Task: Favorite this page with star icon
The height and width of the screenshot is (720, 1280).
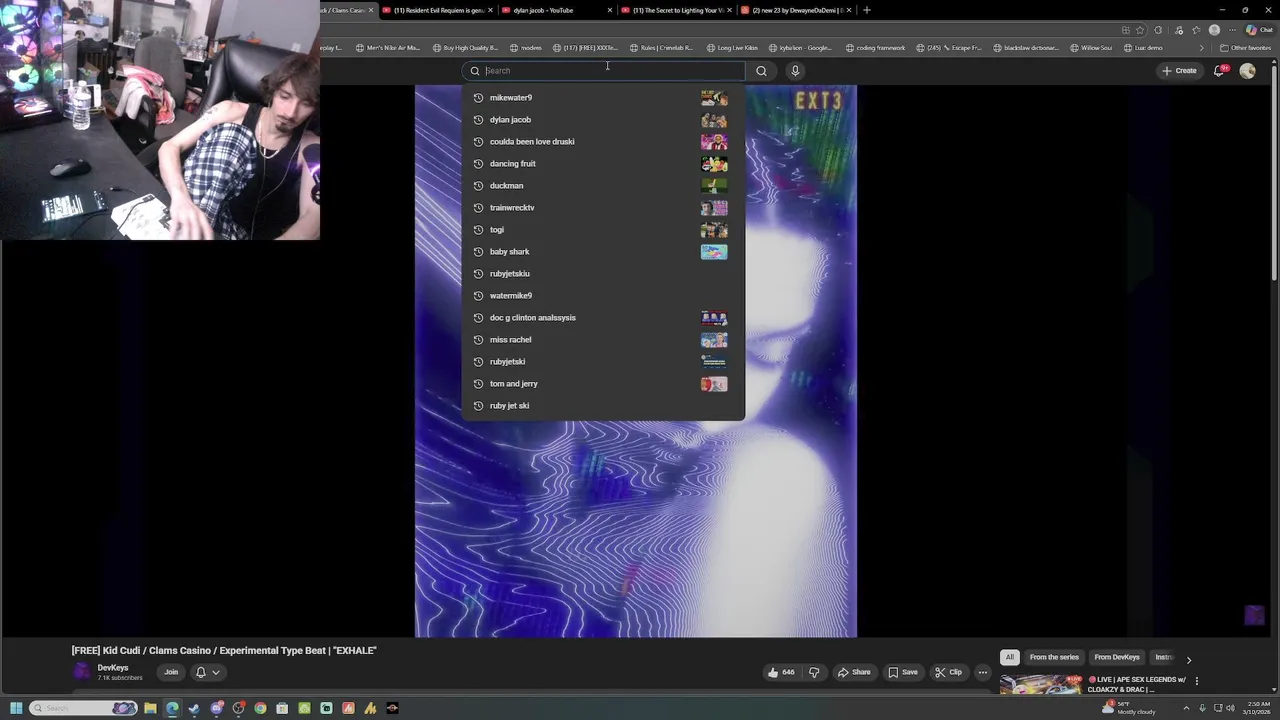Action: click(x=1139, y=30)
